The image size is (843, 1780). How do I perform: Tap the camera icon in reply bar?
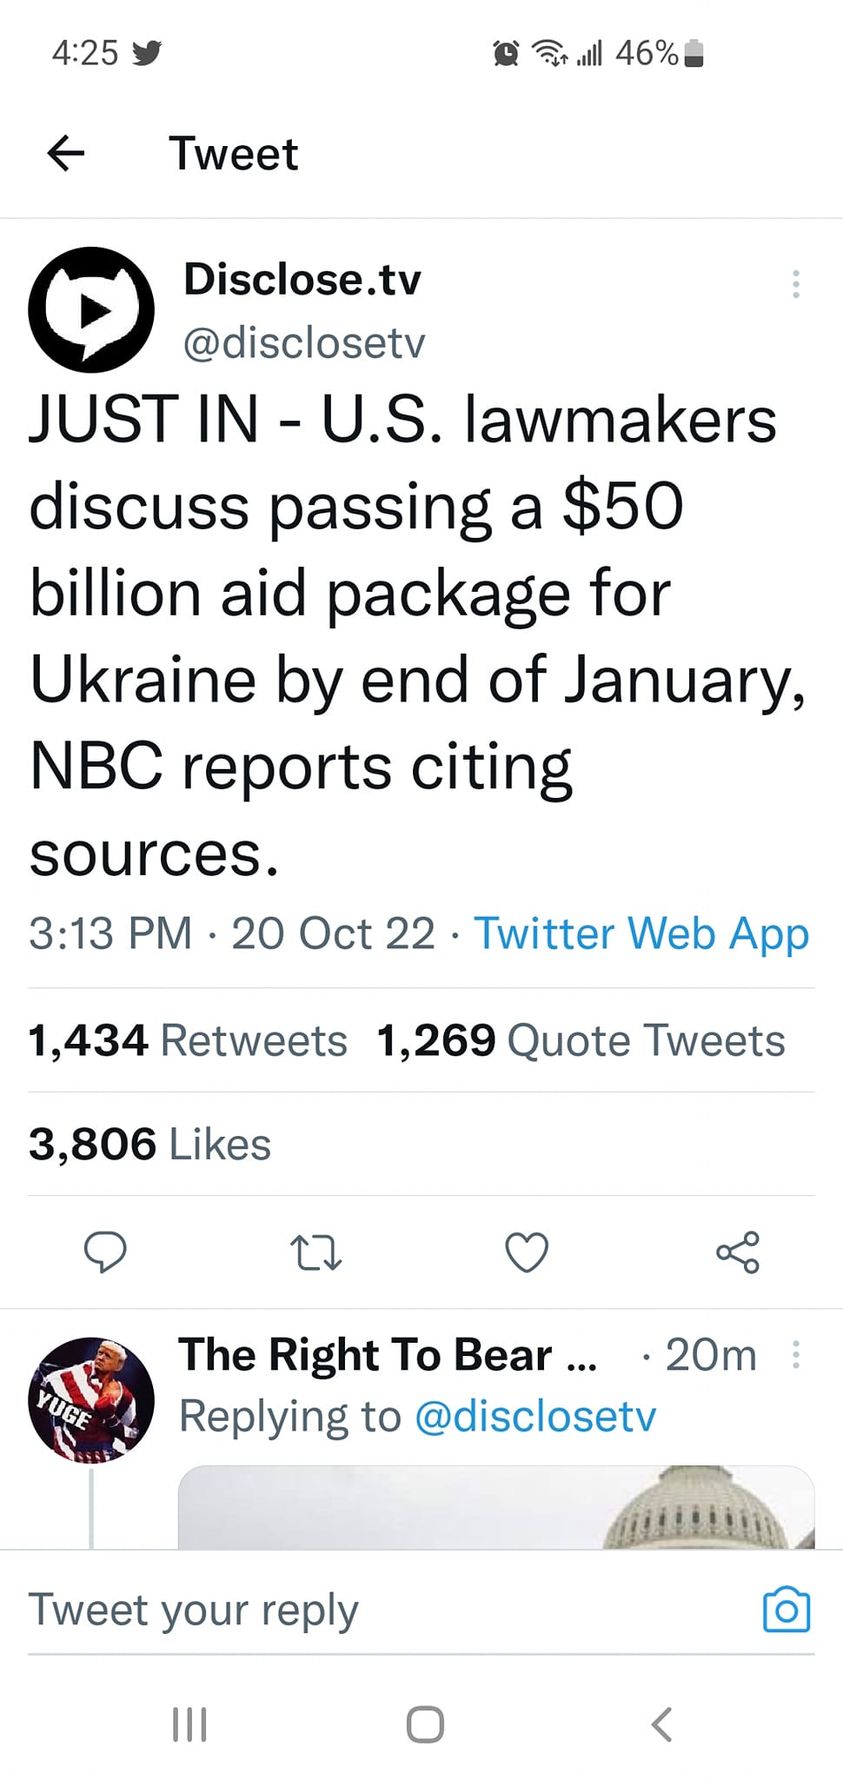(786, 1609)
